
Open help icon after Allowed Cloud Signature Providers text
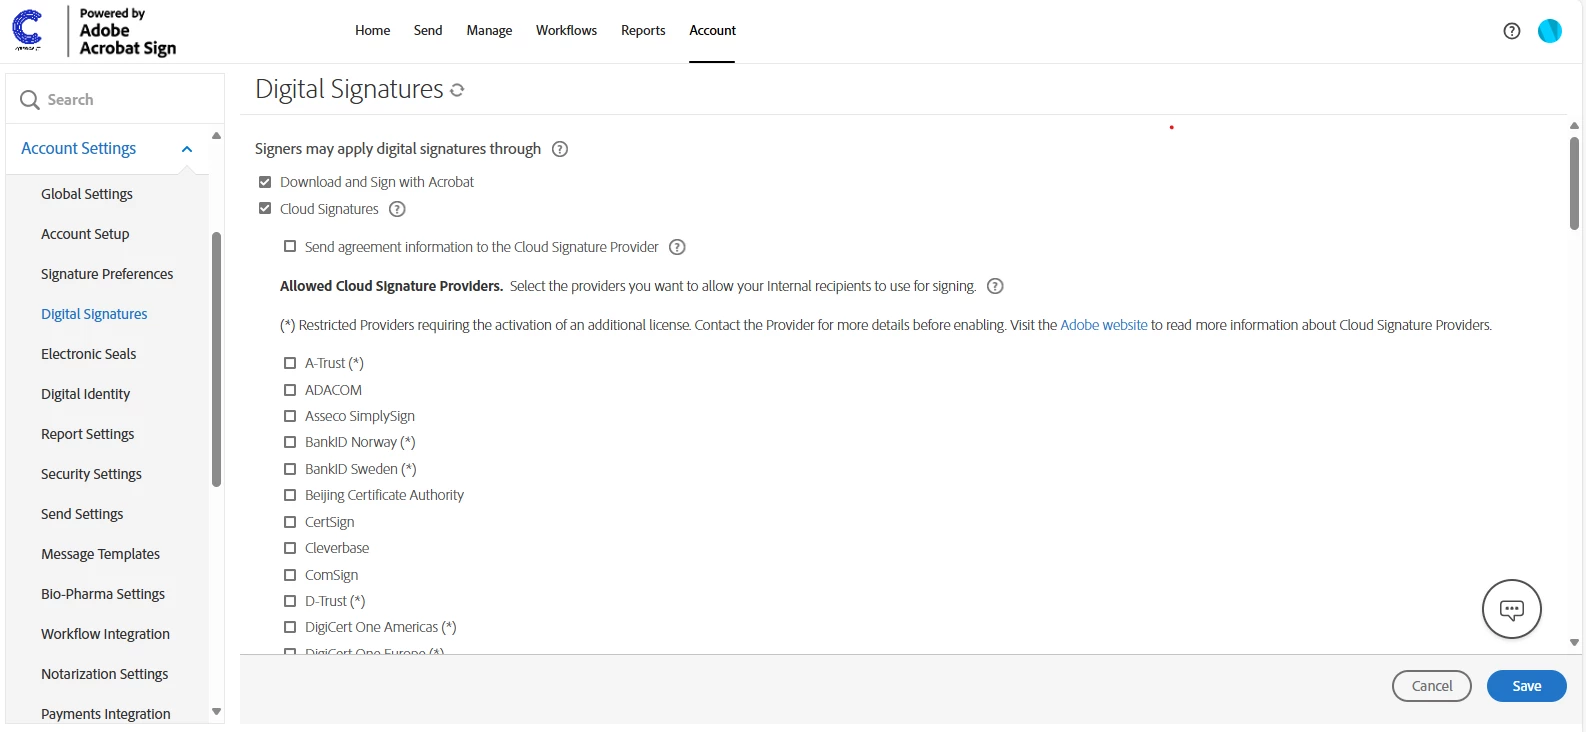[995, 286]
